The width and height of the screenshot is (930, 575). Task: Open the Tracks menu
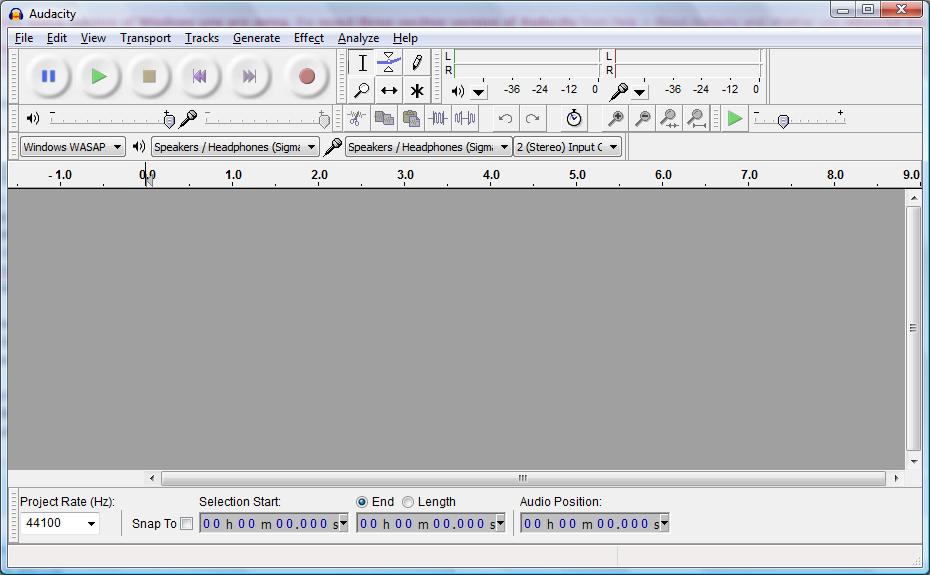(202, 38)
